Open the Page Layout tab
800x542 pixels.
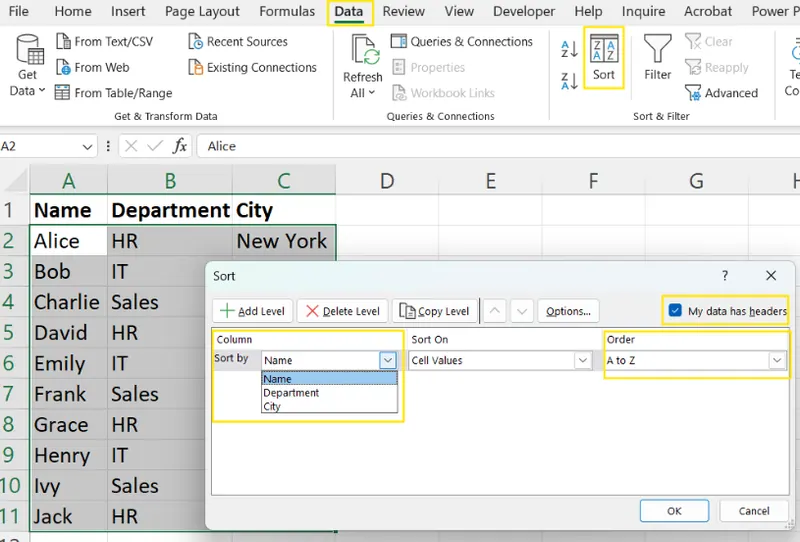click(x=202, y=12)
